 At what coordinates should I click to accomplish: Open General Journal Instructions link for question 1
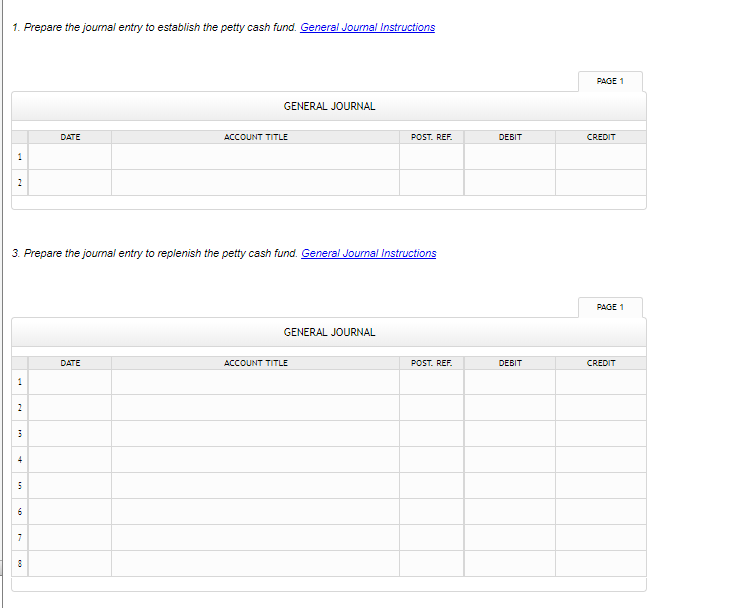367,27
